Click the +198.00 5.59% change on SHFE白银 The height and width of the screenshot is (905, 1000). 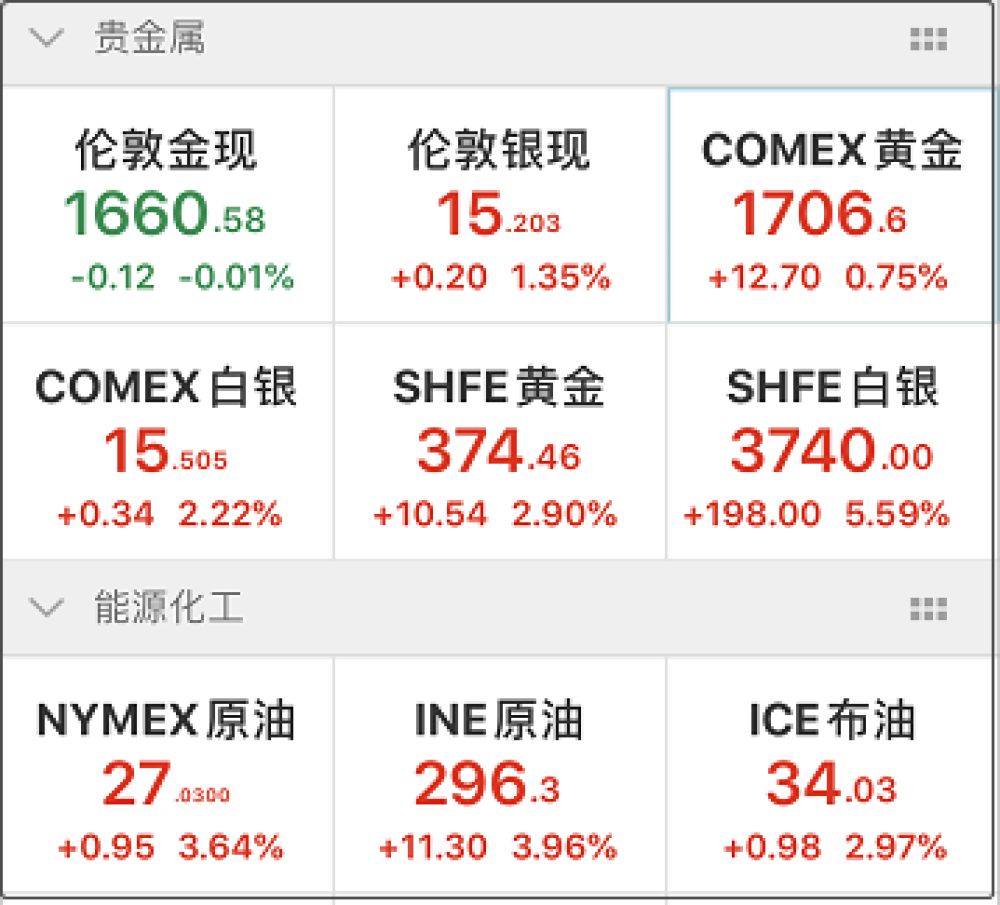coord(816,513)
